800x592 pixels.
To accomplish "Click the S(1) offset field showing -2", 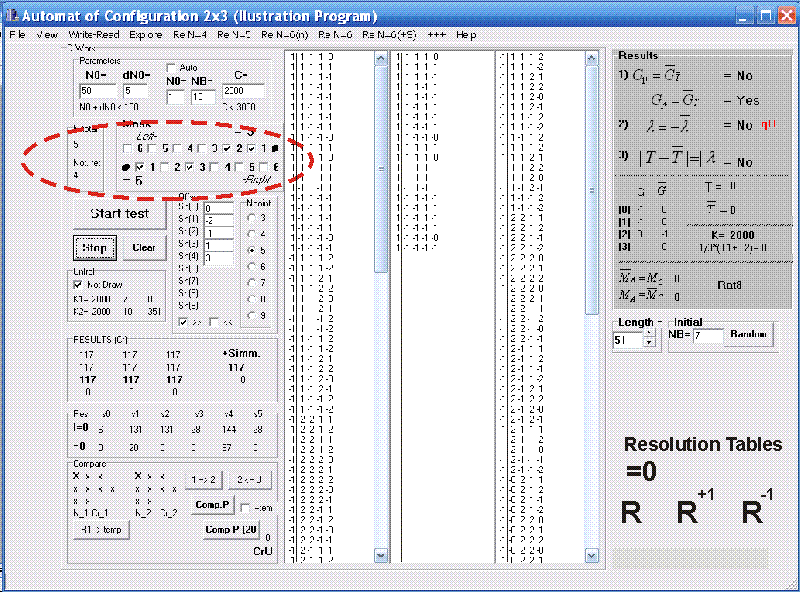I will click(x=218, y=221).
